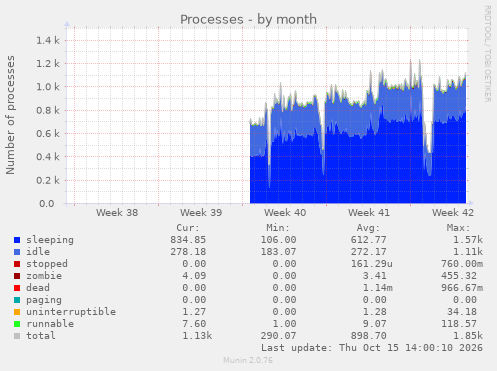The height and width of the screenshot is (371, 497).
Task: Click the 'Min:' column header
Action: click(x=278, y=228)
